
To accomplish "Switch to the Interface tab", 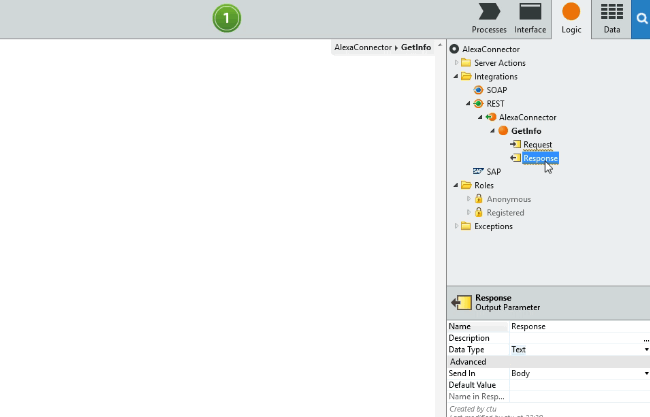I will point(530,19).
